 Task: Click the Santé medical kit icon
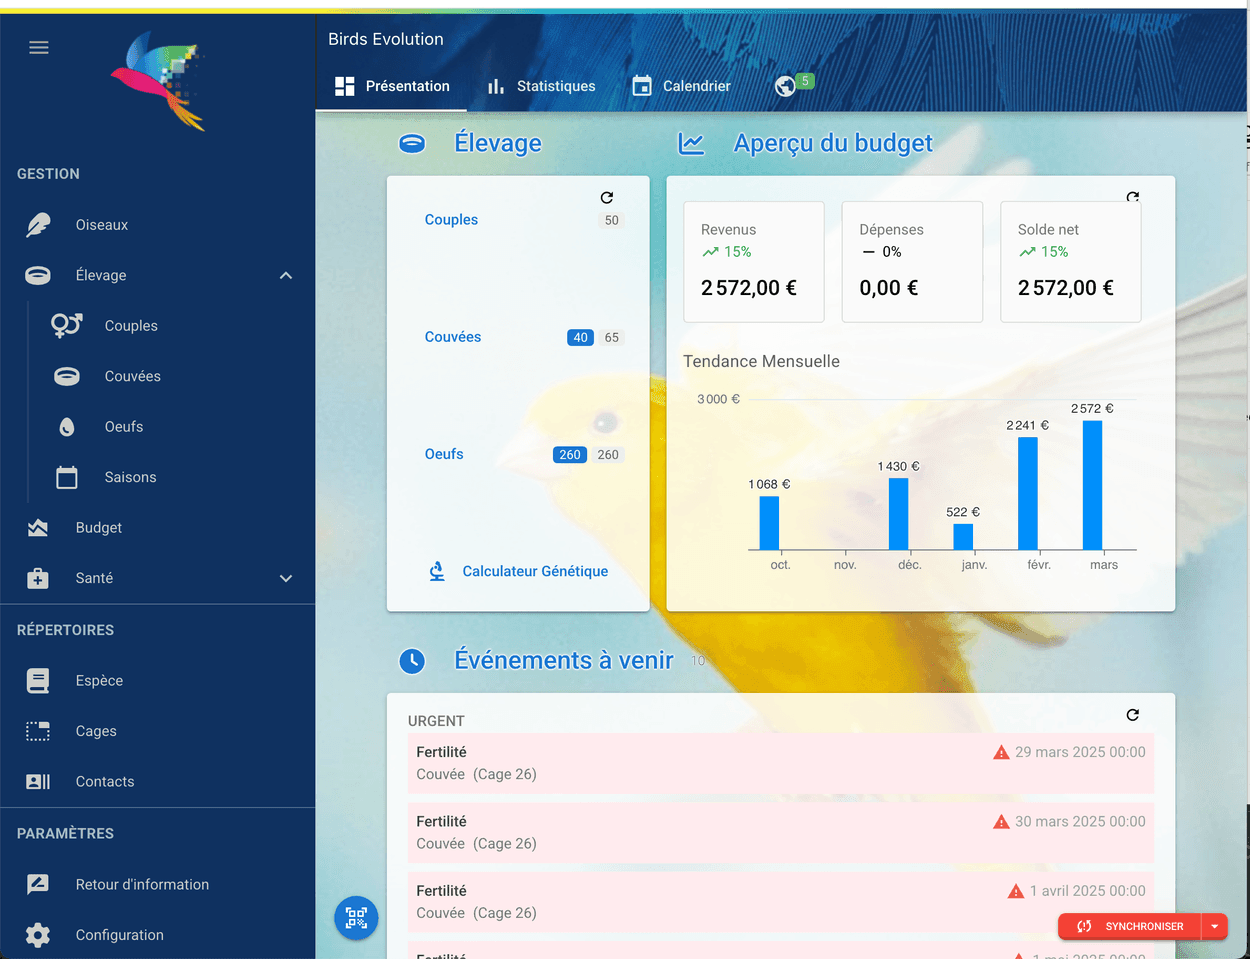click(x=38, y=578)
